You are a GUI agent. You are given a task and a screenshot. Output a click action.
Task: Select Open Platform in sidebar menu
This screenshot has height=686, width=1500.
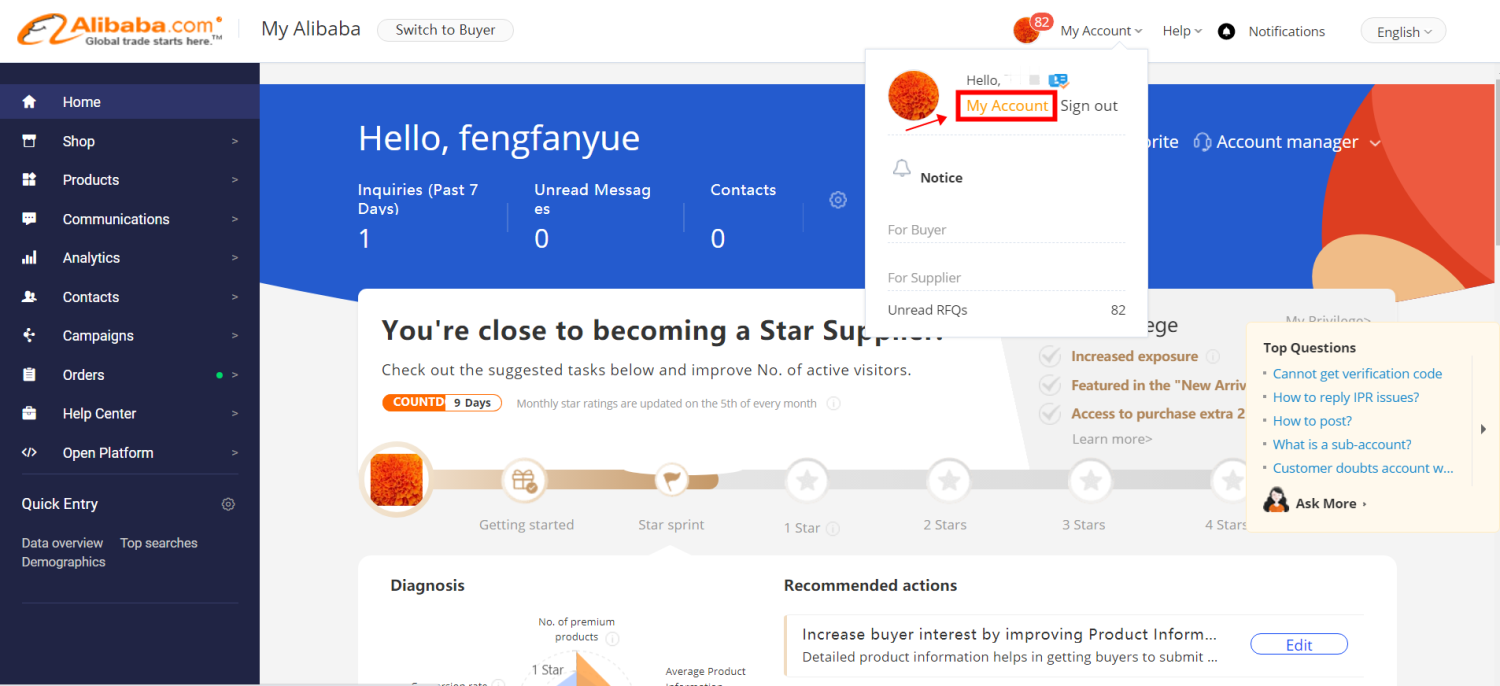(130, 452)
